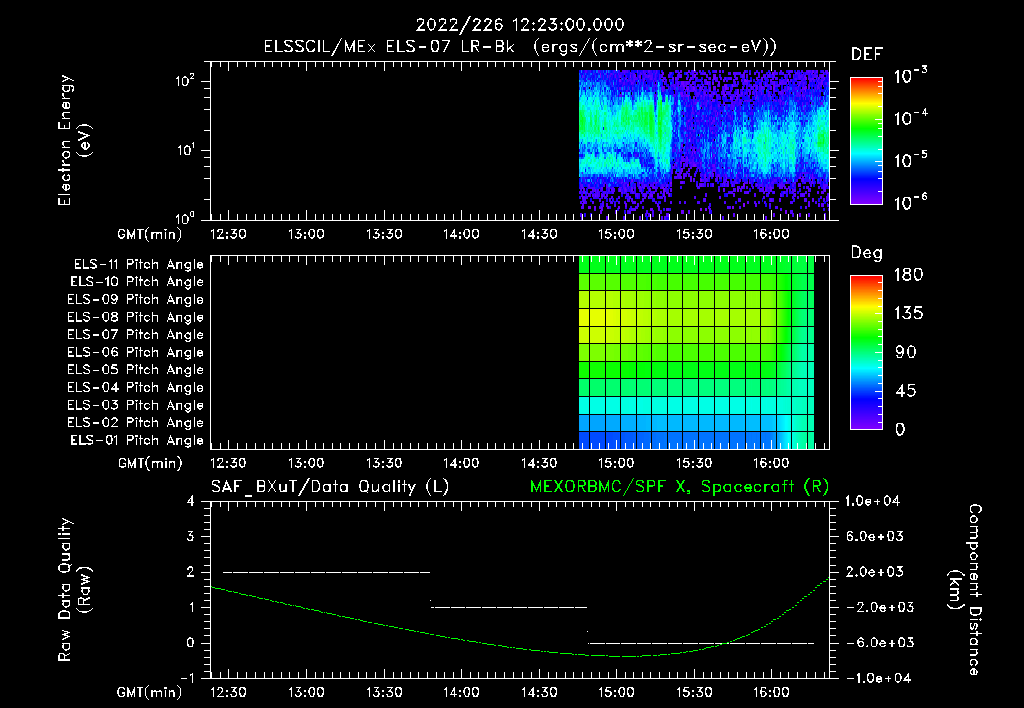The width and height of the screenshot is (1024, 708).
Task: Click the Component Distance (km) axis label
Action: coord(965,590)
